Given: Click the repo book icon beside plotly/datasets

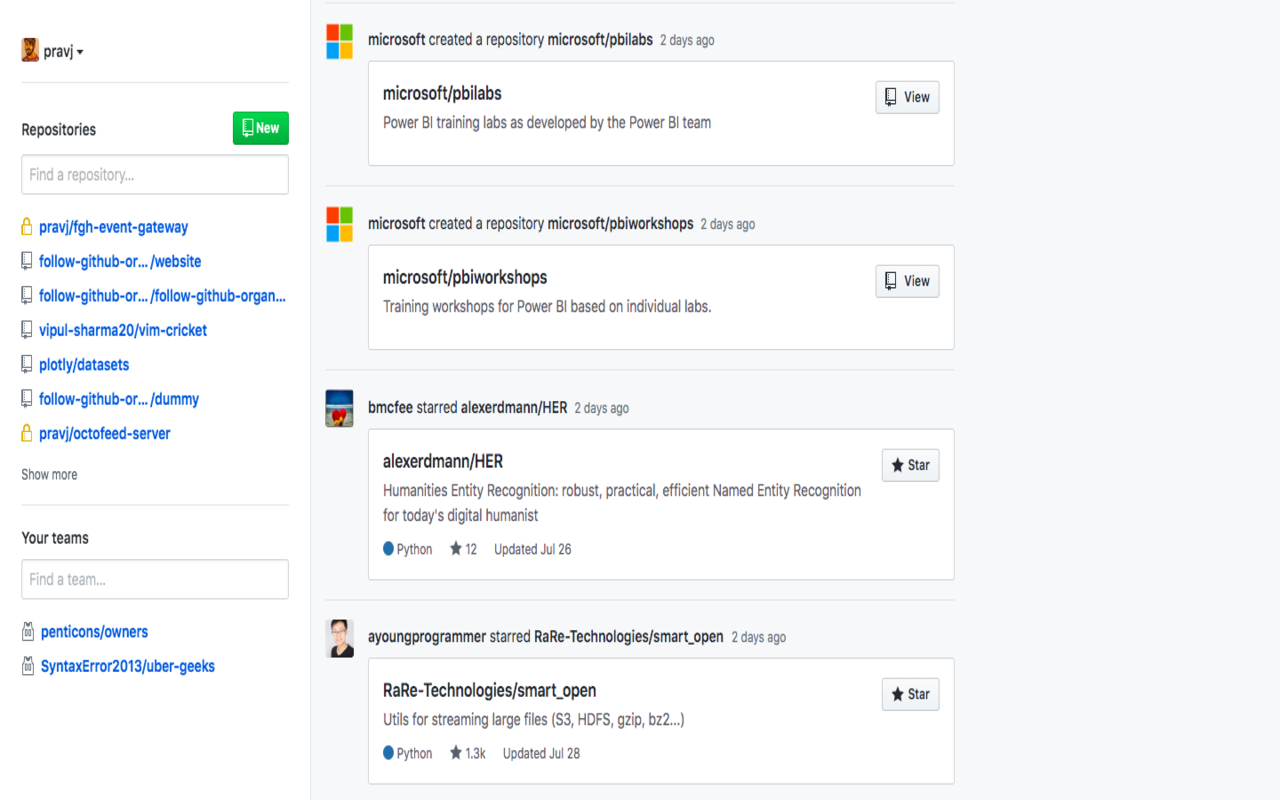Looking at the screenshot, I should (x=27, y=364).
